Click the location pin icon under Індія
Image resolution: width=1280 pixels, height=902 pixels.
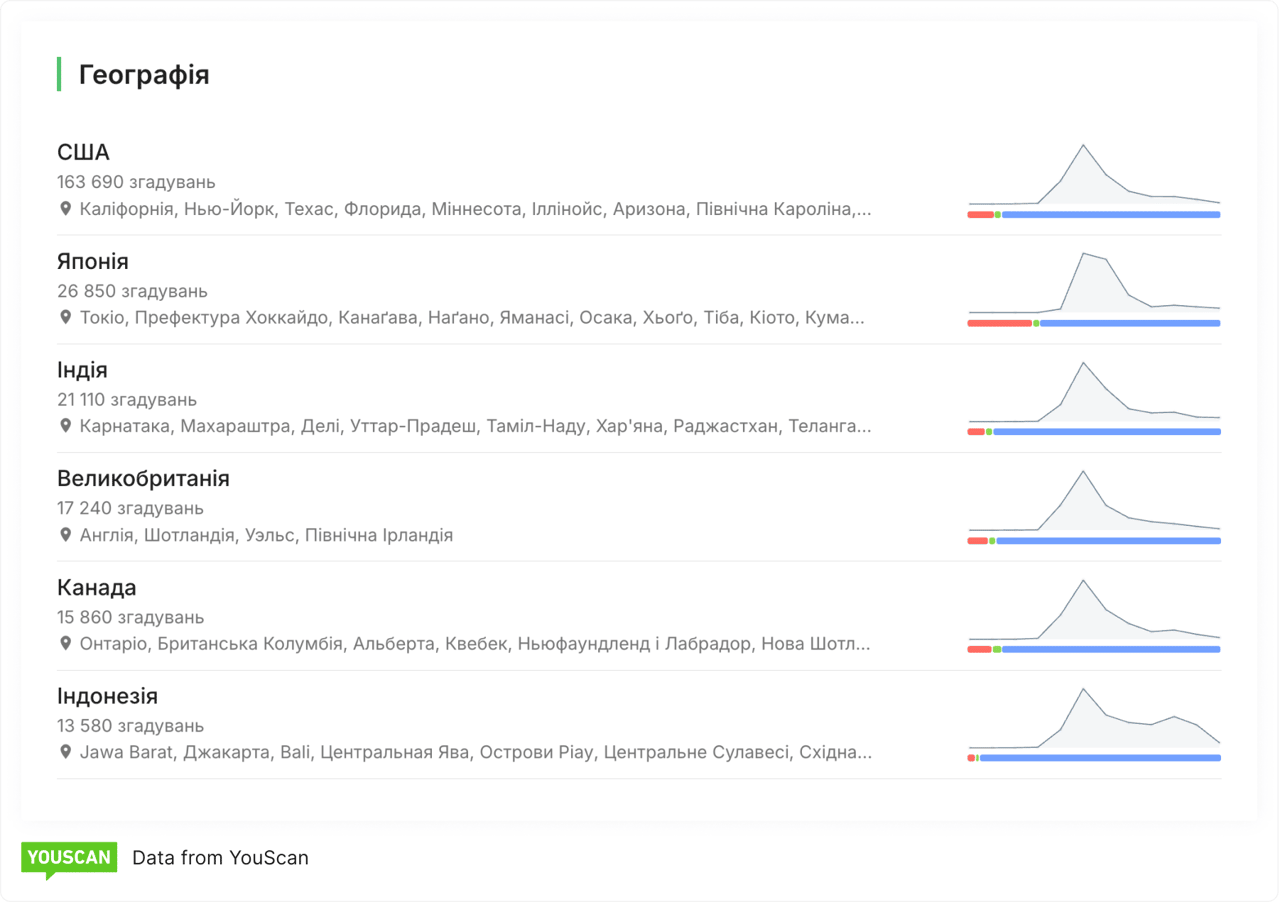66,426
